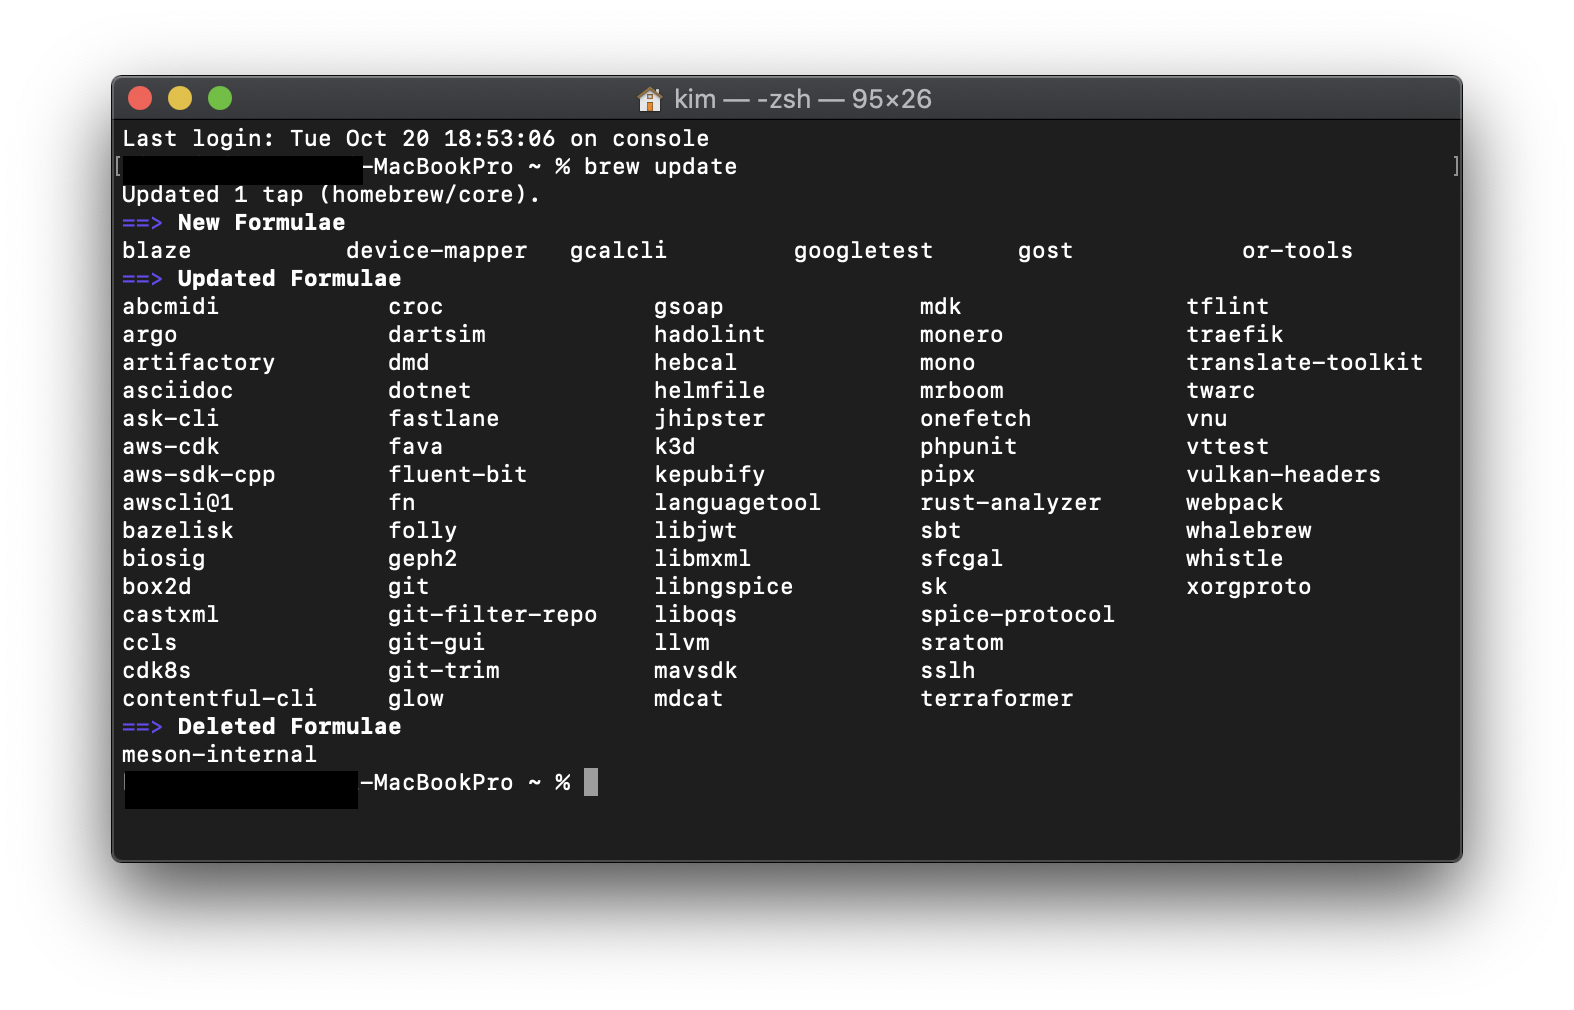Click the 'git-gui' formula entry
Viewport: 1574px width, 1010px height.
coord(436,643)
